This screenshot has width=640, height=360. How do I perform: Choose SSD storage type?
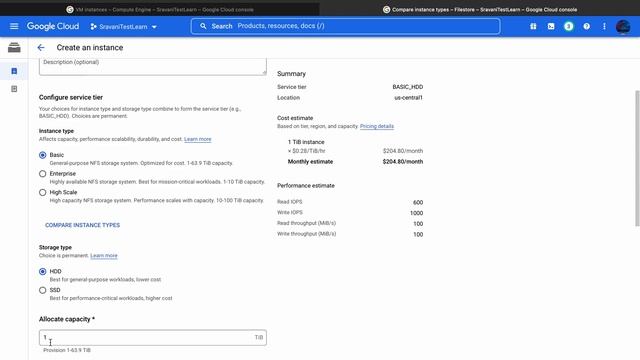[x=42, y=290]
